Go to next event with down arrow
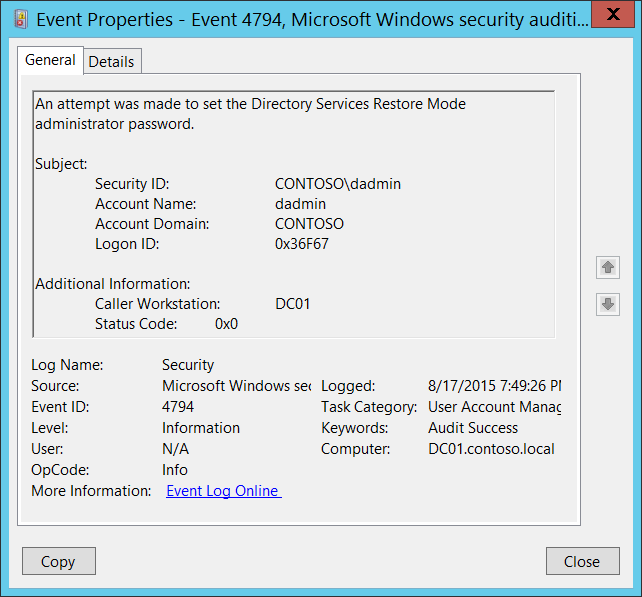642x597 pixels. pyautogui.click(x=607, y=304)
